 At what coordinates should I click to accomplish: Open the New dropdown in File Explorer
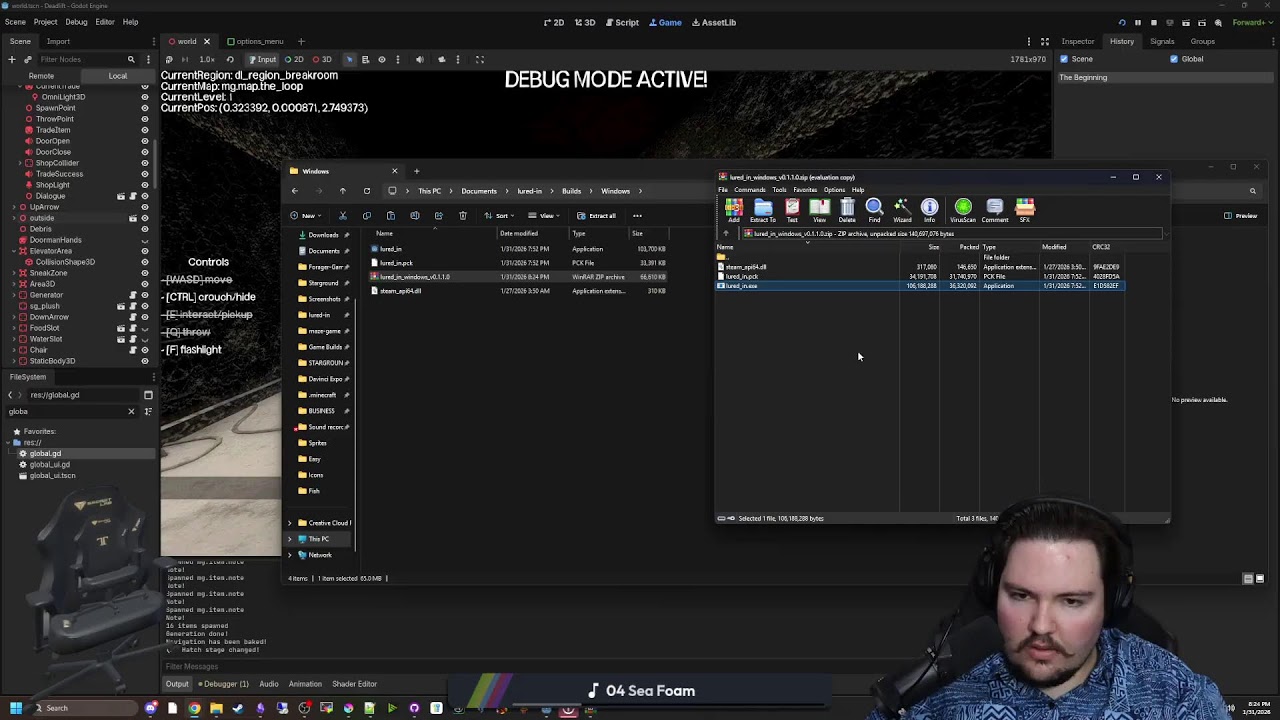[x=305, y=215]
